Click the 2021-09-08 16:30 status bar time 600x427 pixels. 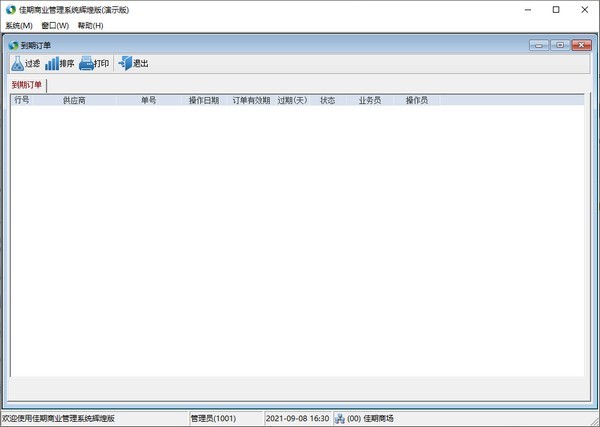click(297, 419)
